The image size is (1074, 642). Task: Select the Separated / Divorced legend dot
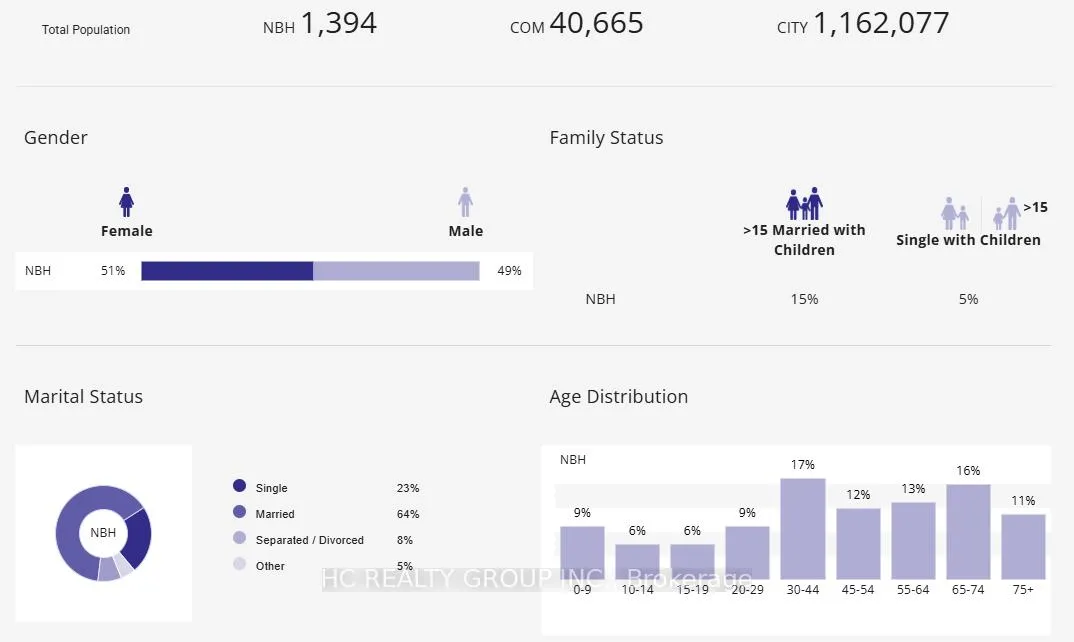point(239,538)
